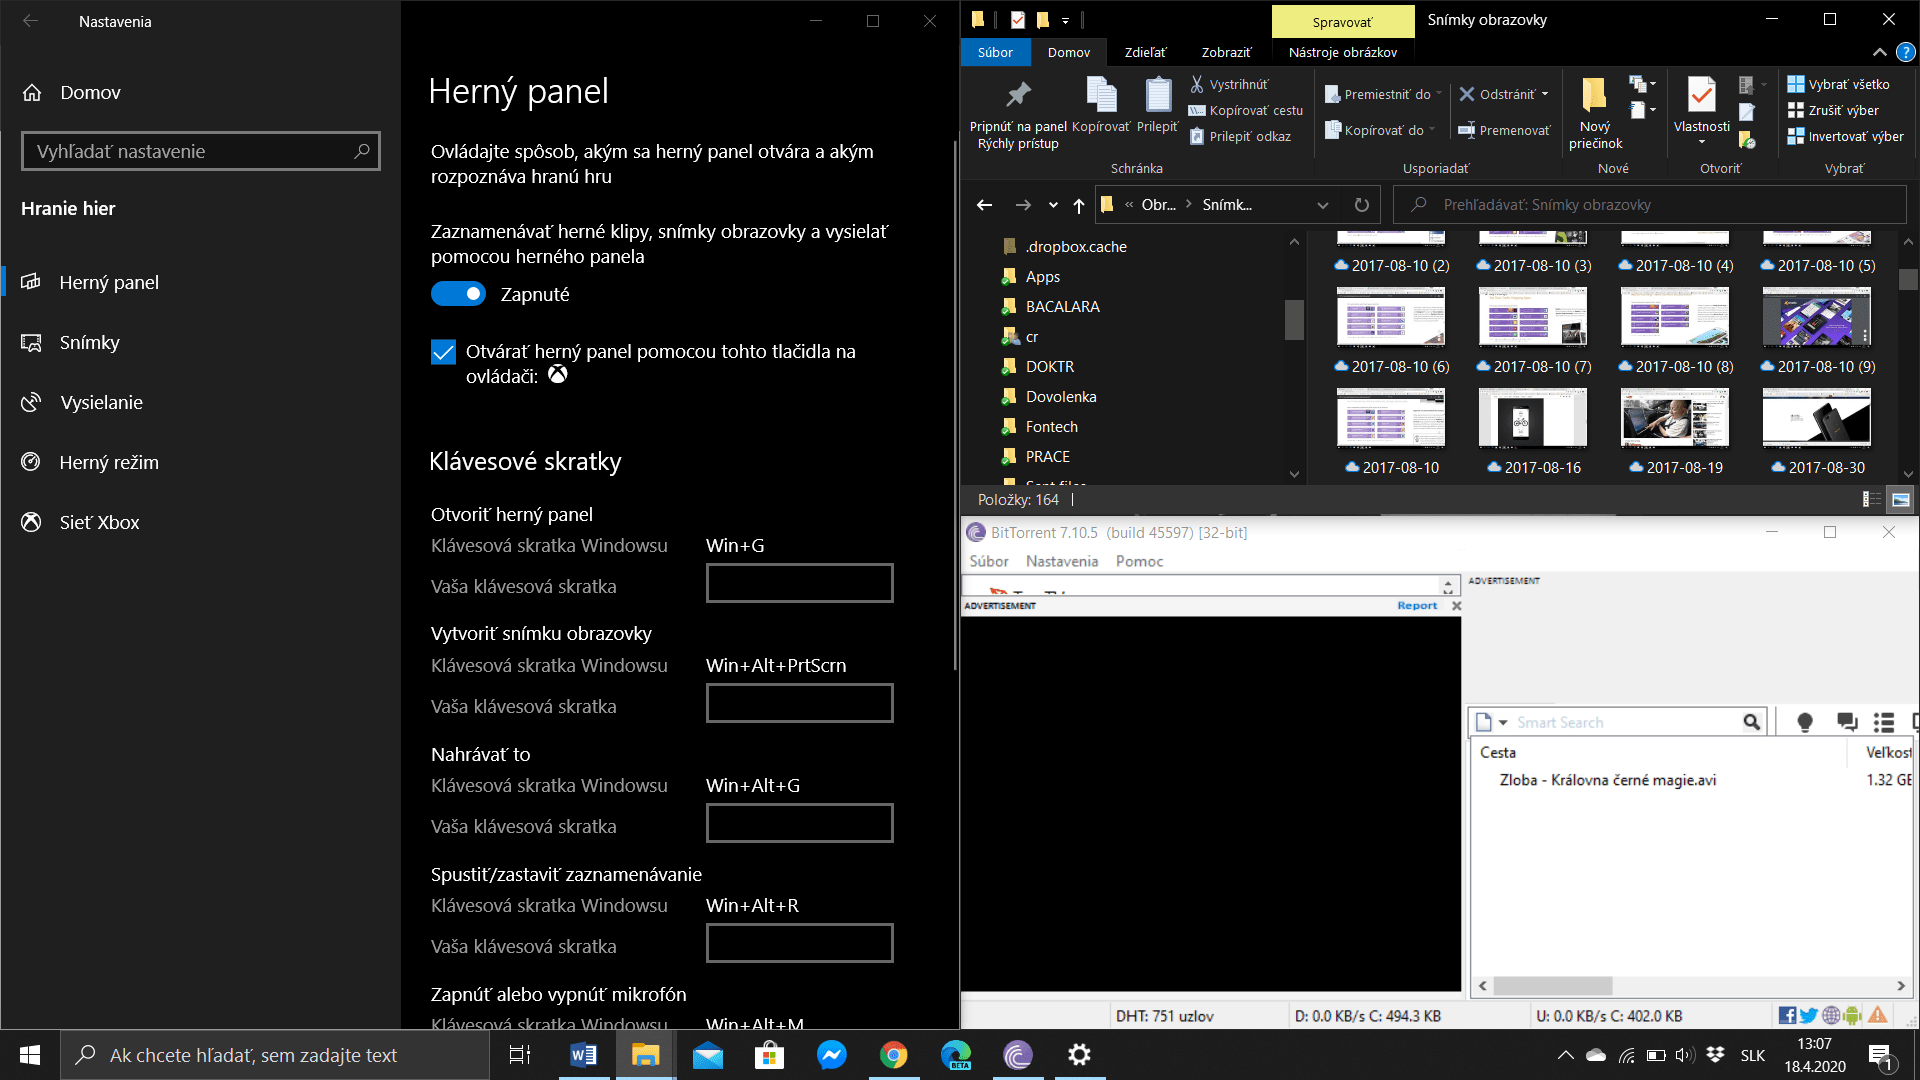Screen dimensions: 1920x1080
Task: Open Microsoft Word from the taskbar
Action: click(583, 1055)
